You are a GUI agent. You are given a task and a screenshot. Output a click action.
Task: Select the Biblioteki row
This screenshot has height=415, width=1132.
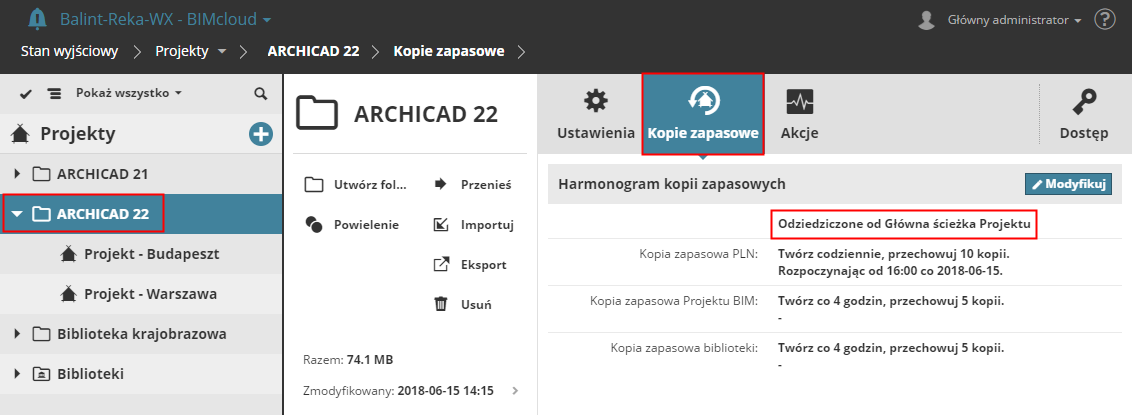[141, 374]
